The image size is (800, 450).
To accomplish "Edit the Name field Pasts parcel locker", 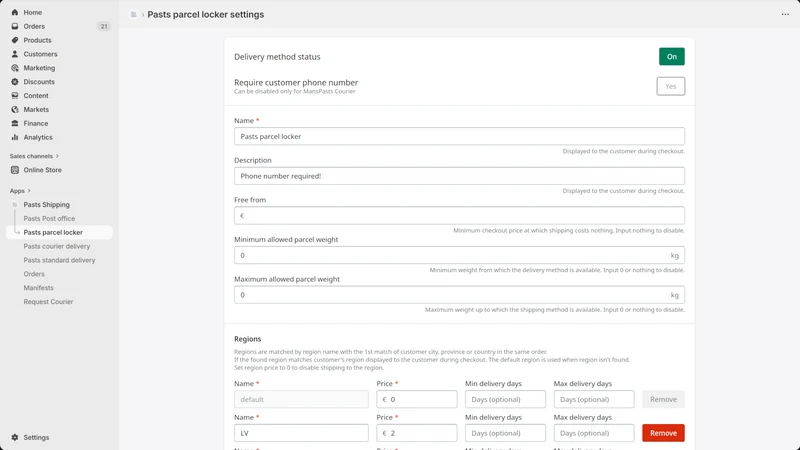I will coord(459,136).
